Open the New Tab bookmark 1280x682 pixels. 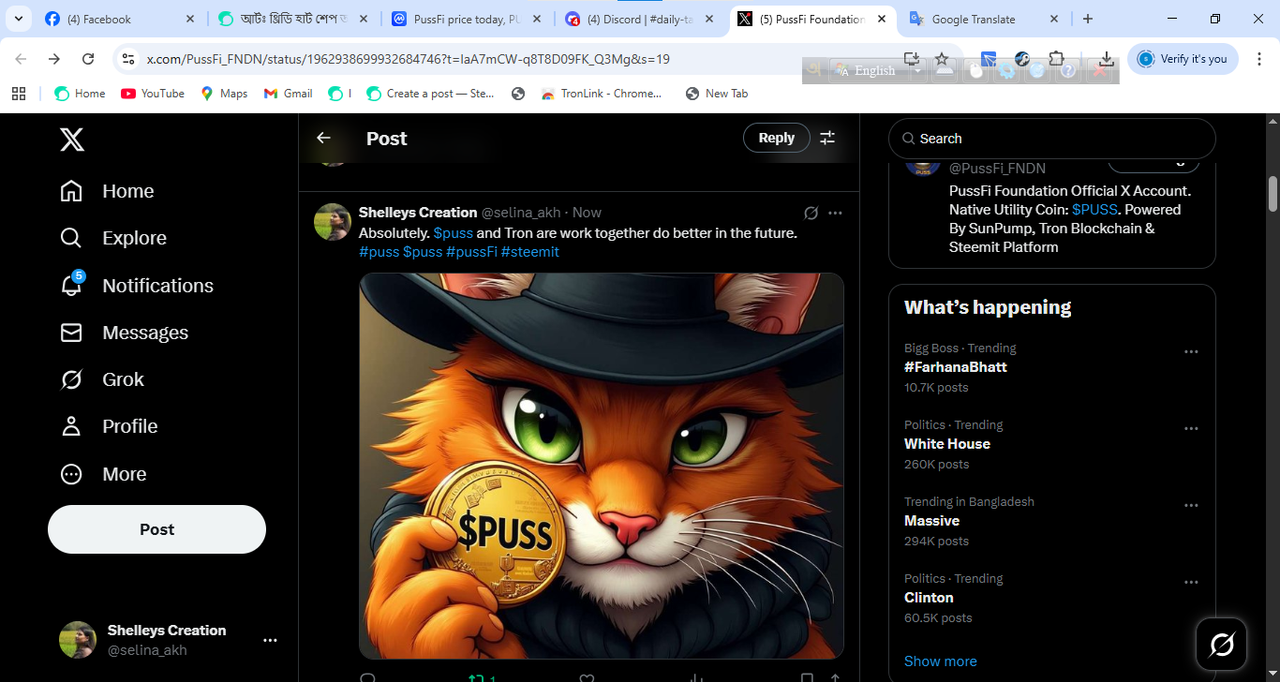point(716,93)
